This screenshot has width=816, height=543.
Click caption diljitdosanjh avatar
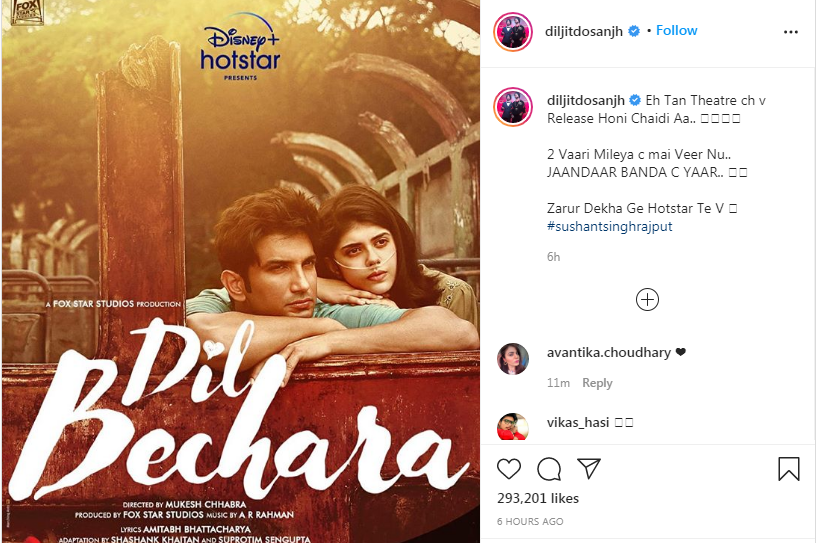tap(513, 107)
